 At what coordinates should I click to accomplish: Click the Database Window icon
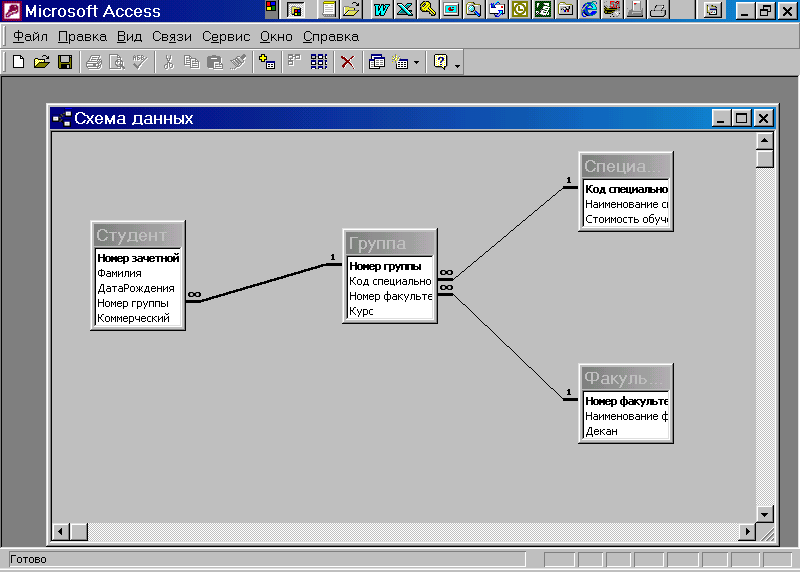(x=377, y=62)
